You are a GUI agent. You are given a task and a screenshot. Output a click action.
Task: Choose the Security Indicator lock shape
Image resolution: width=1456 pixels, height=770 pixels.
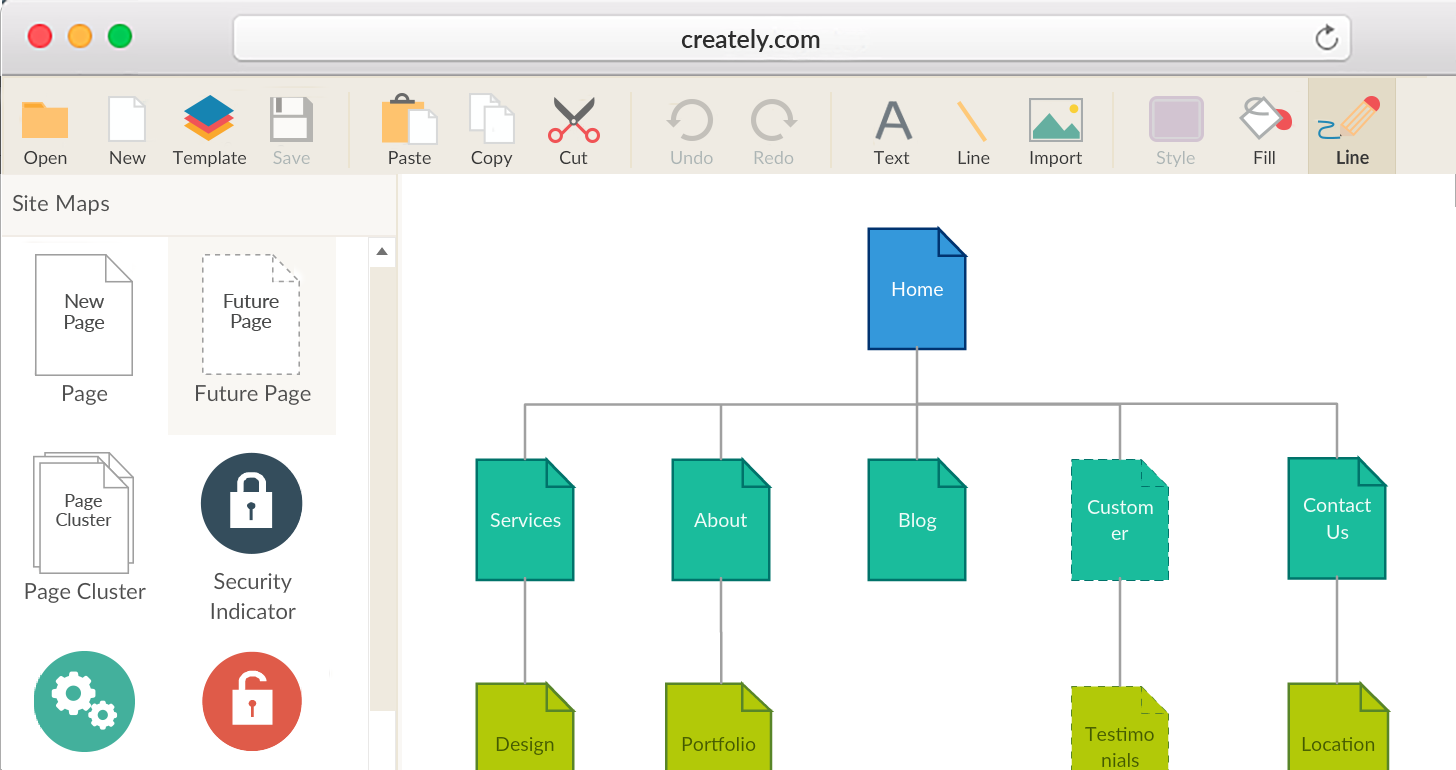(252, 503)
